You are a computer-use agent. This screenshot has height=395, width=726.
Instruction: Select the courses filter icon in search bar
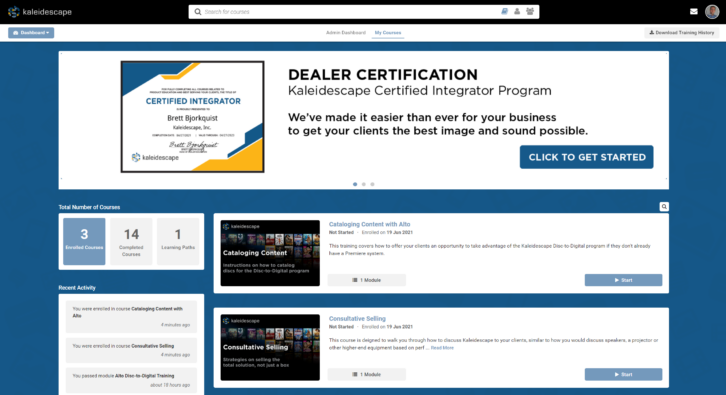[x=504, y=12]
